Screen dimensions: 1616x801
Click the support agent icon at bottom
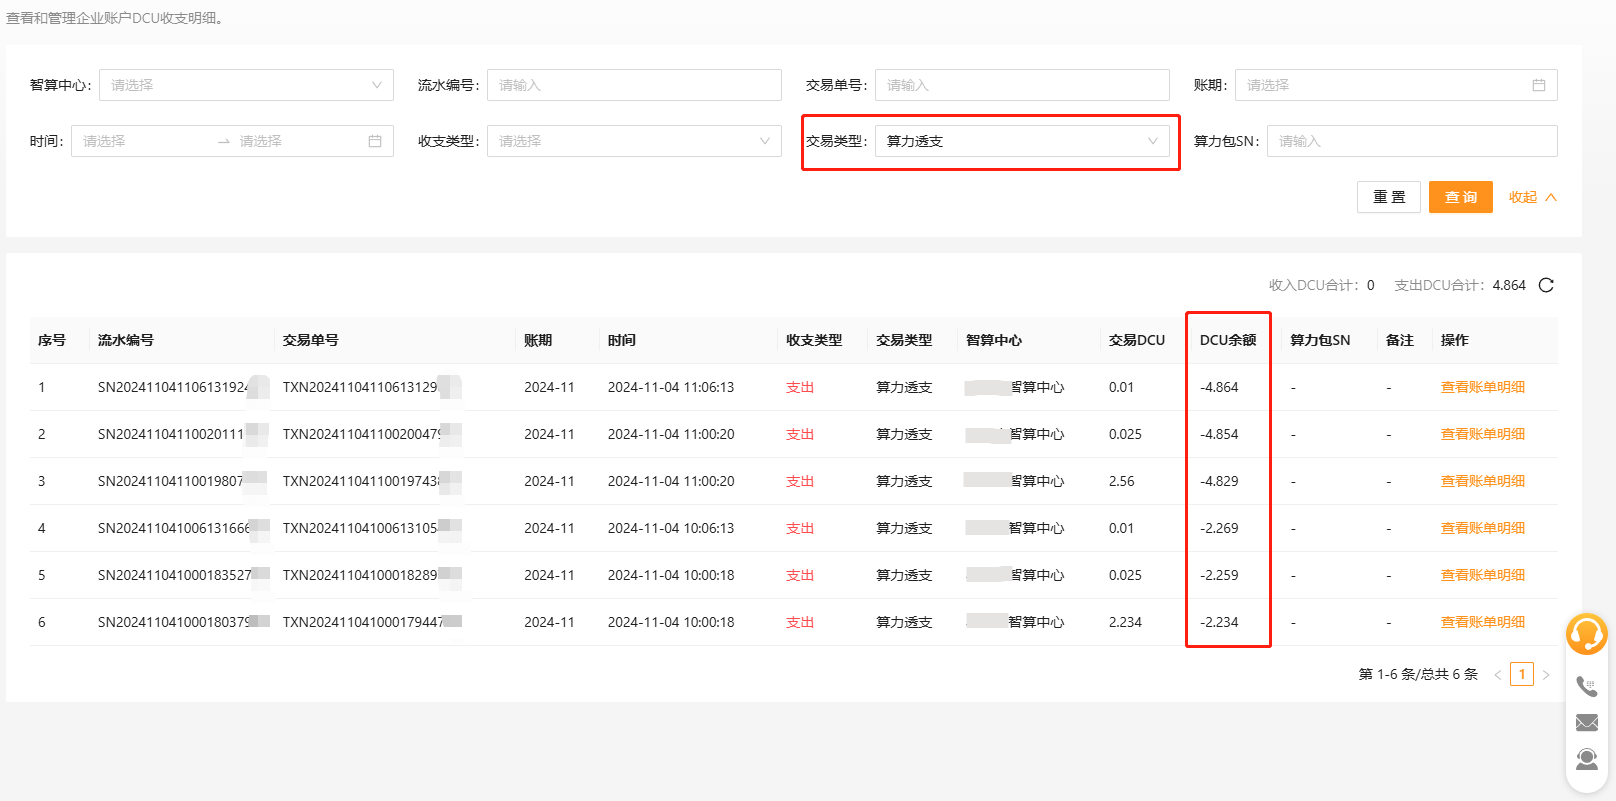click(1586, 759)
